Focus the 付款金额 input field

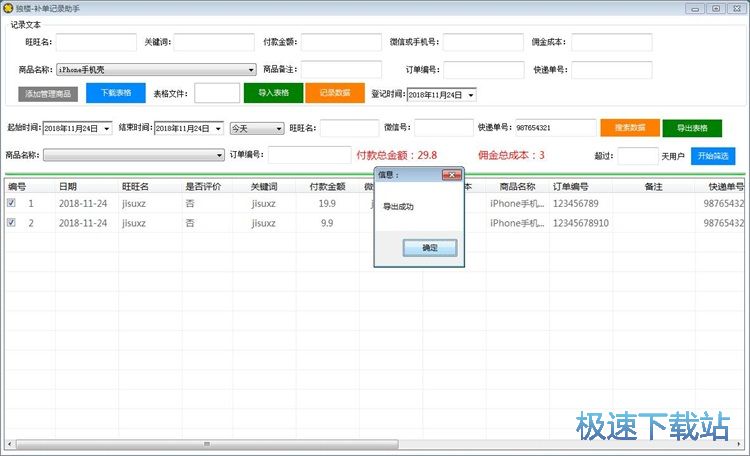click(x=341, y=42)
